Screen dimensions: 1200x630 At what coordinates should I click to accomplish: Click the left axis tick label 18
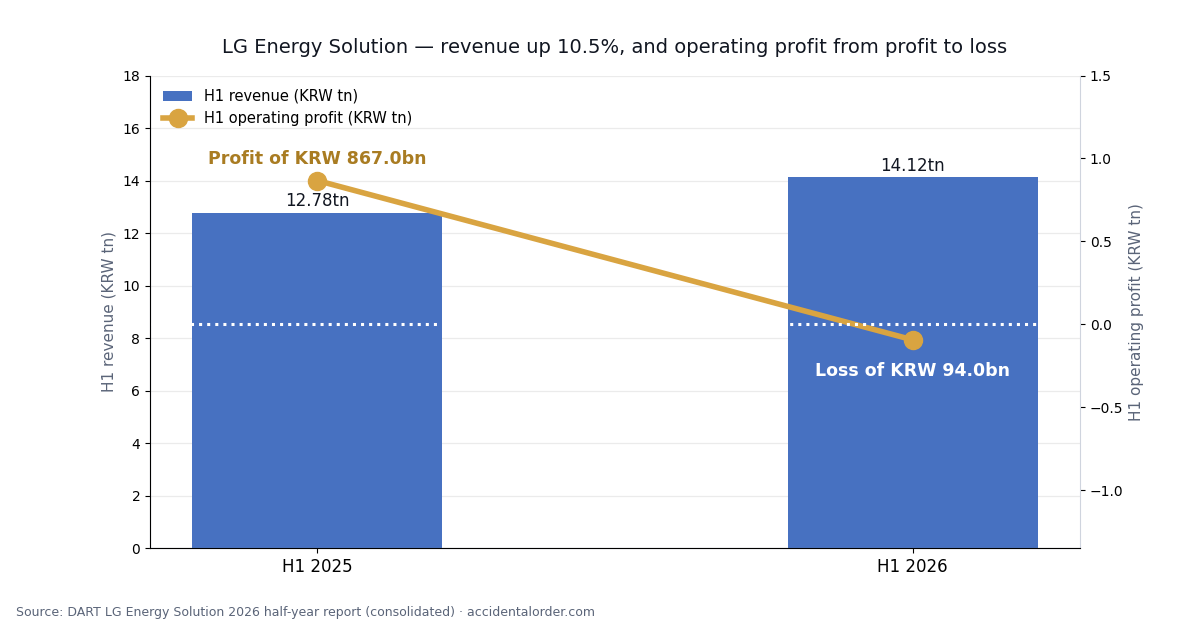coord(131,76)
